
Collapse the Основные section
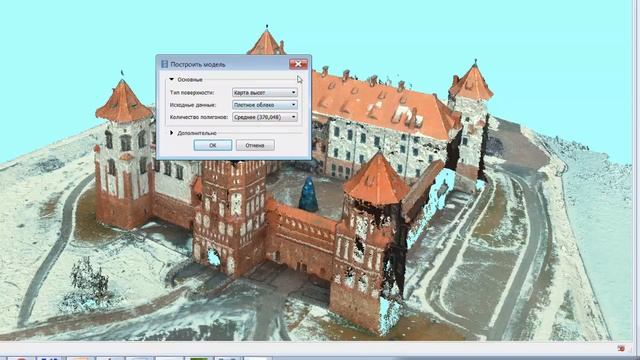tap(172, 80)
